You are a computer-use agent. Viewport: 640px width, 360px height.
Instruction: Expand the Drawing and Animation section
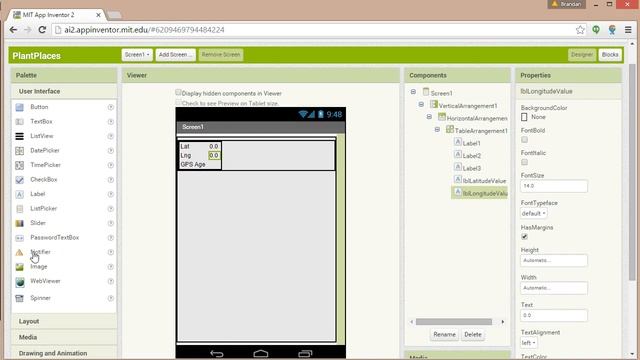pyautogui.click(x=64, y=353)
